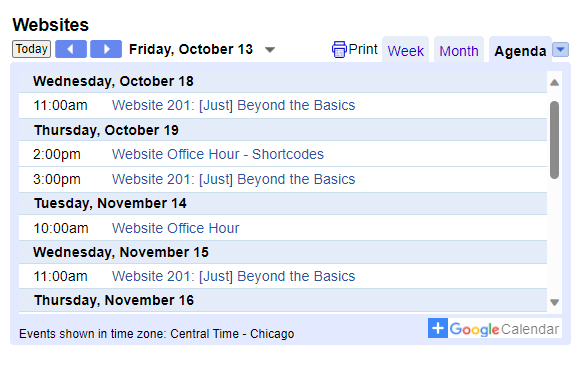Screen dimensions: 585x370
Task: Click the Print printer icon
Action: [x=339, y=50]
